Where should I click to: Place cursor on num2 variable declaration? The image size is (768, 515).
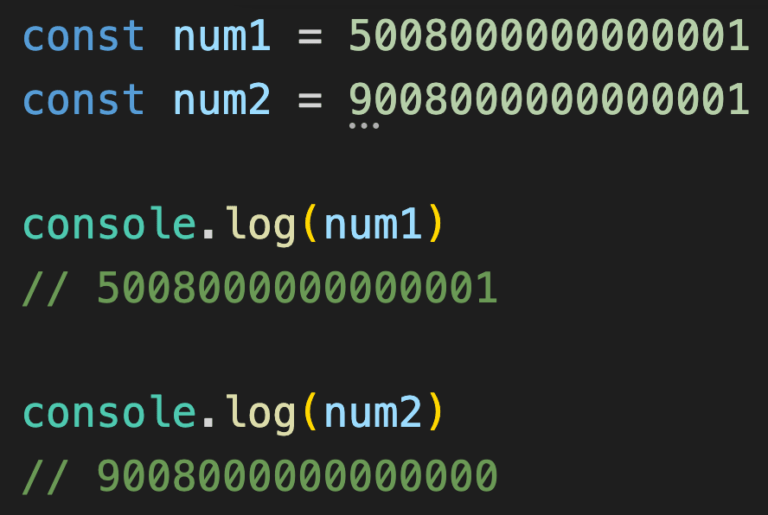tap(221, 99)
